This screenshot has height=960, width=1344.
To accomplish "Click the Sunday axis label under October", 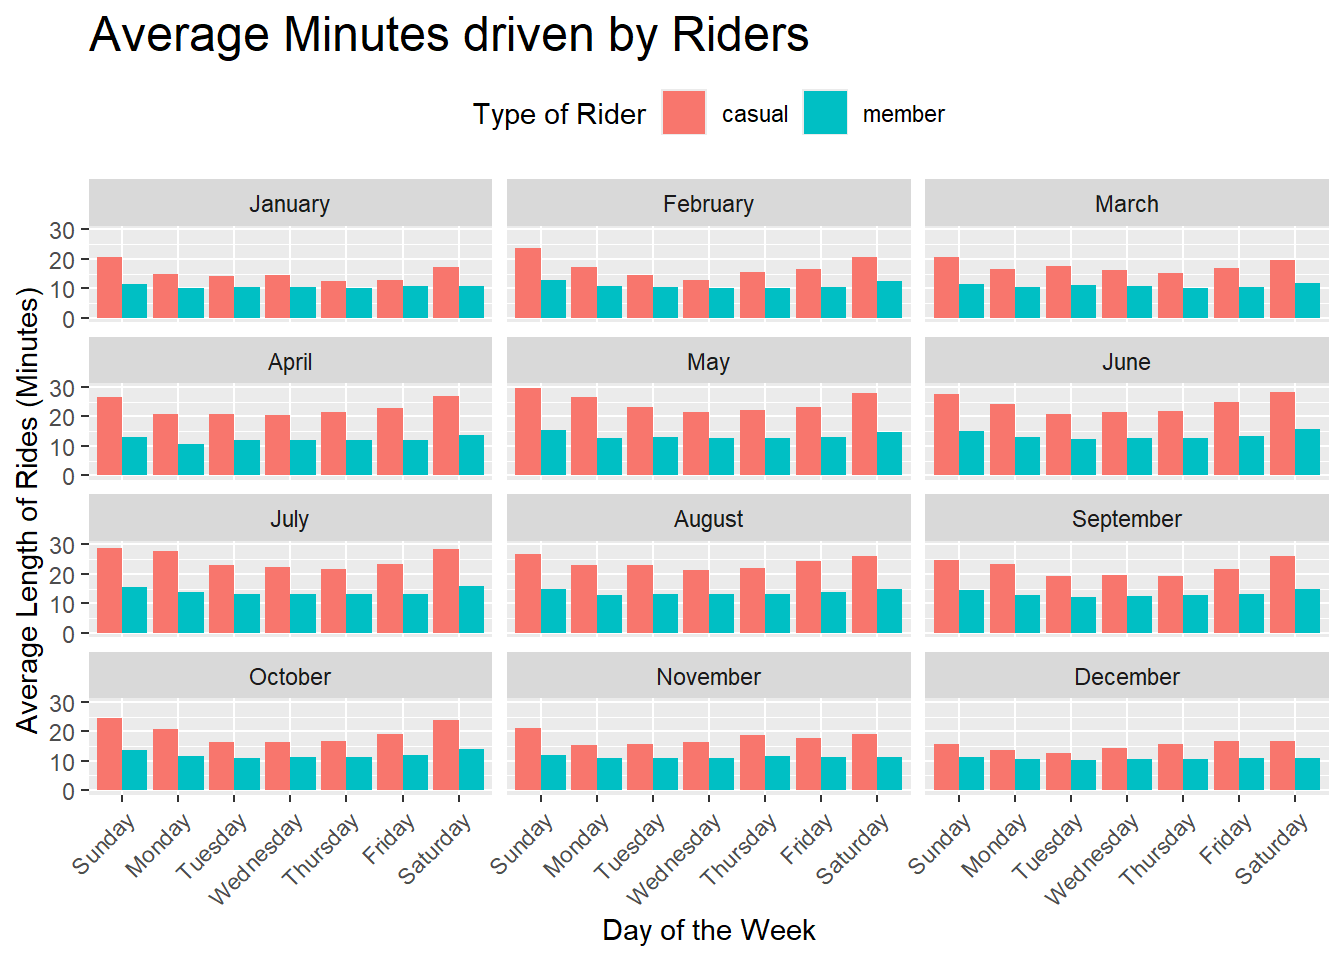I will (x=104, y=845).
